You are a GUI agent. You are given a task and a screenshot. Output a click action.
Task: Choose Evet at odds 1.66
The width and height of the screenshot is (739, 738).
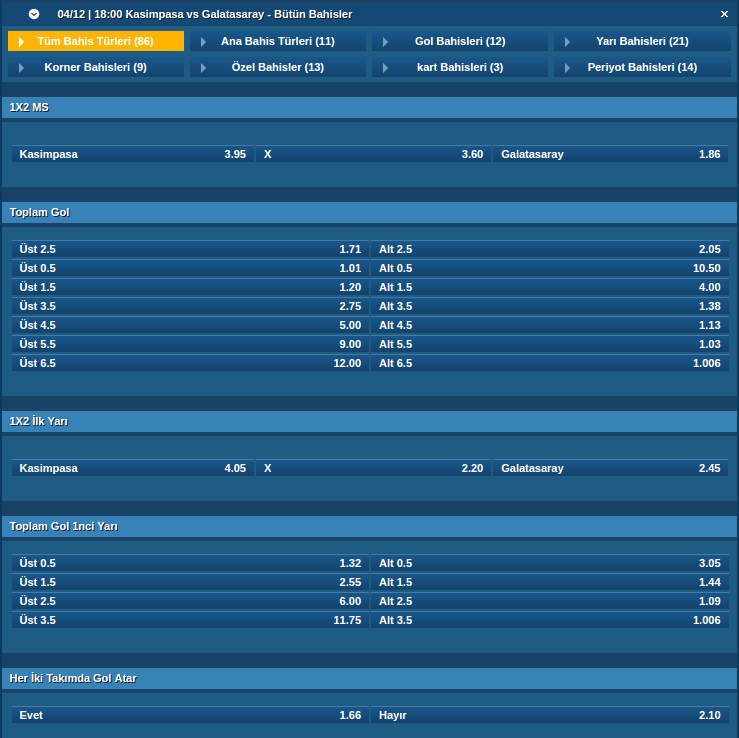pyautogui.click(x=190, y=715)
